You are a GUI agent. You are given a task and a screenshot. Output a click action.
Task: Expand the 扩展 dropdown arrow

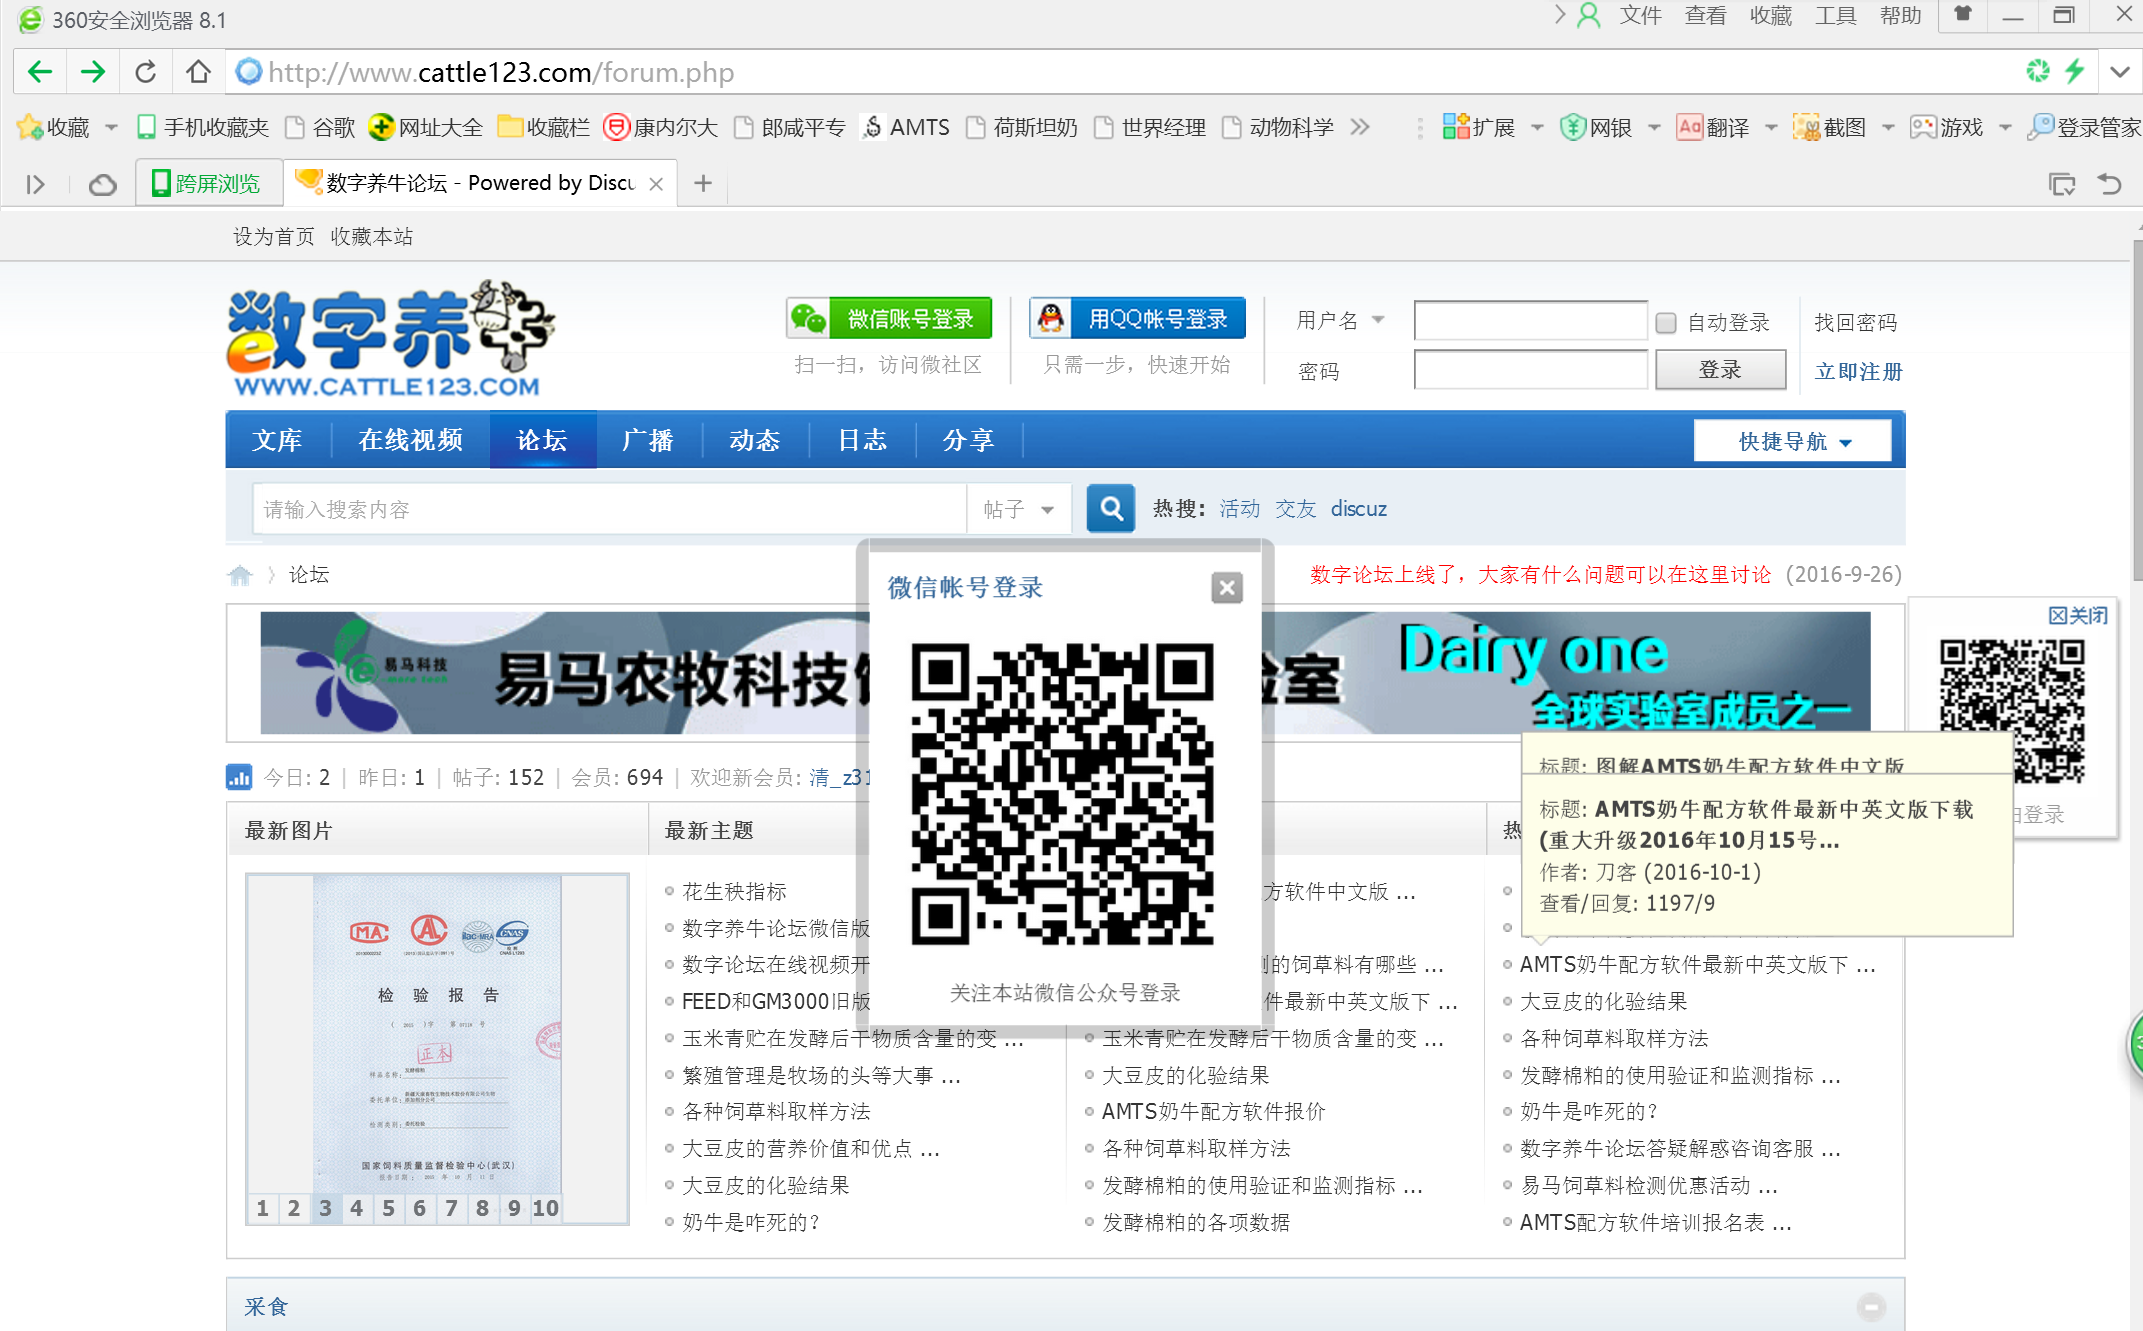tap(1538, 128)
